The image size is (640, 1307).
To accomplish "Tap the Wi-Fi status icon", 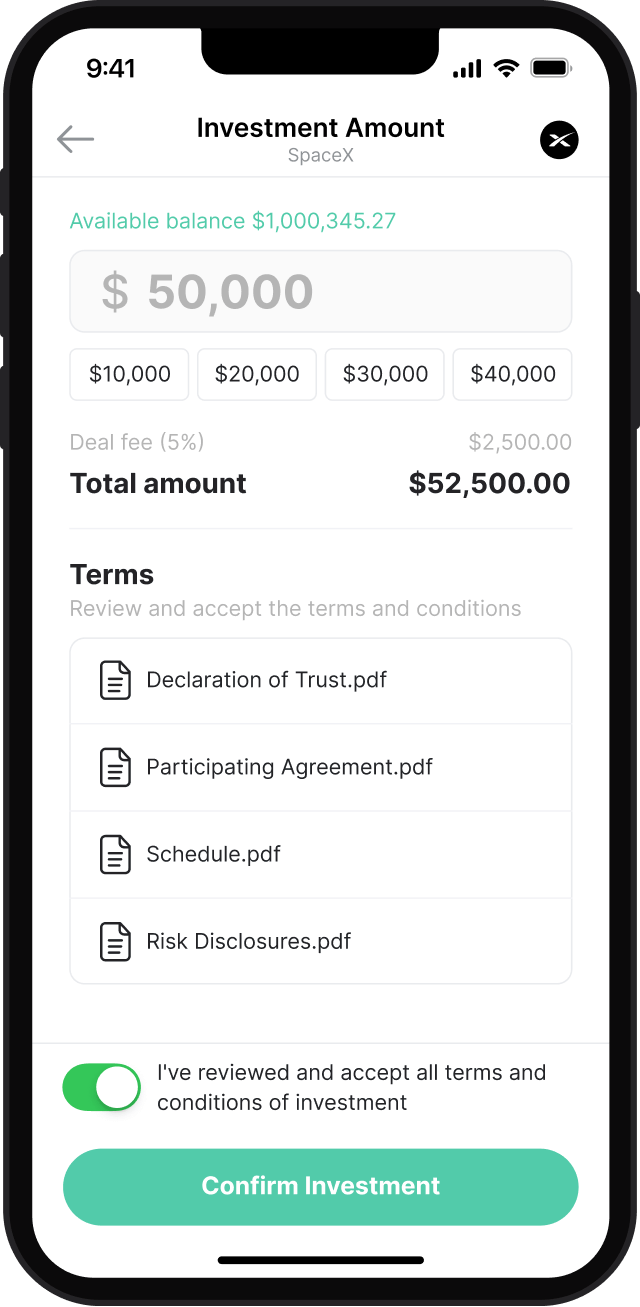I will pyautogui.click(x=507, y=68).
